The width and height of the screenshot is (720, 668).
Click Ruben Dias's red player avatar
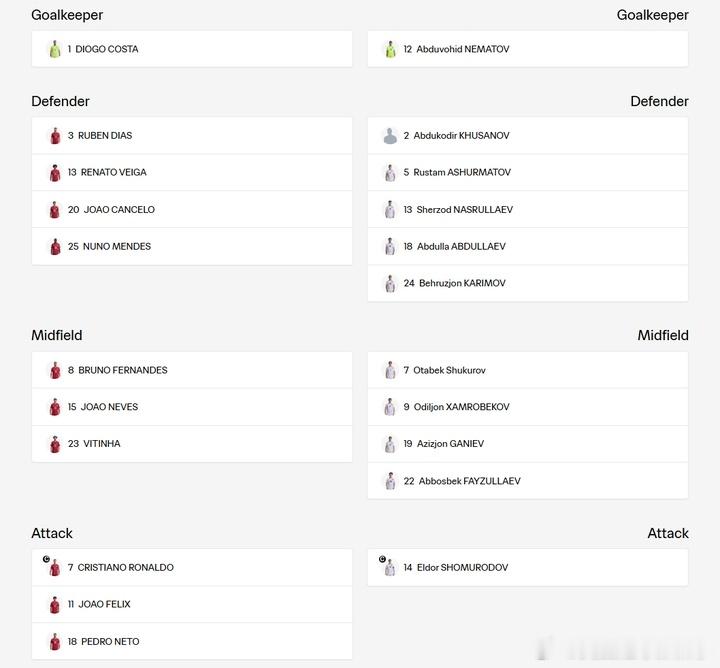click(x=55, y=136)
